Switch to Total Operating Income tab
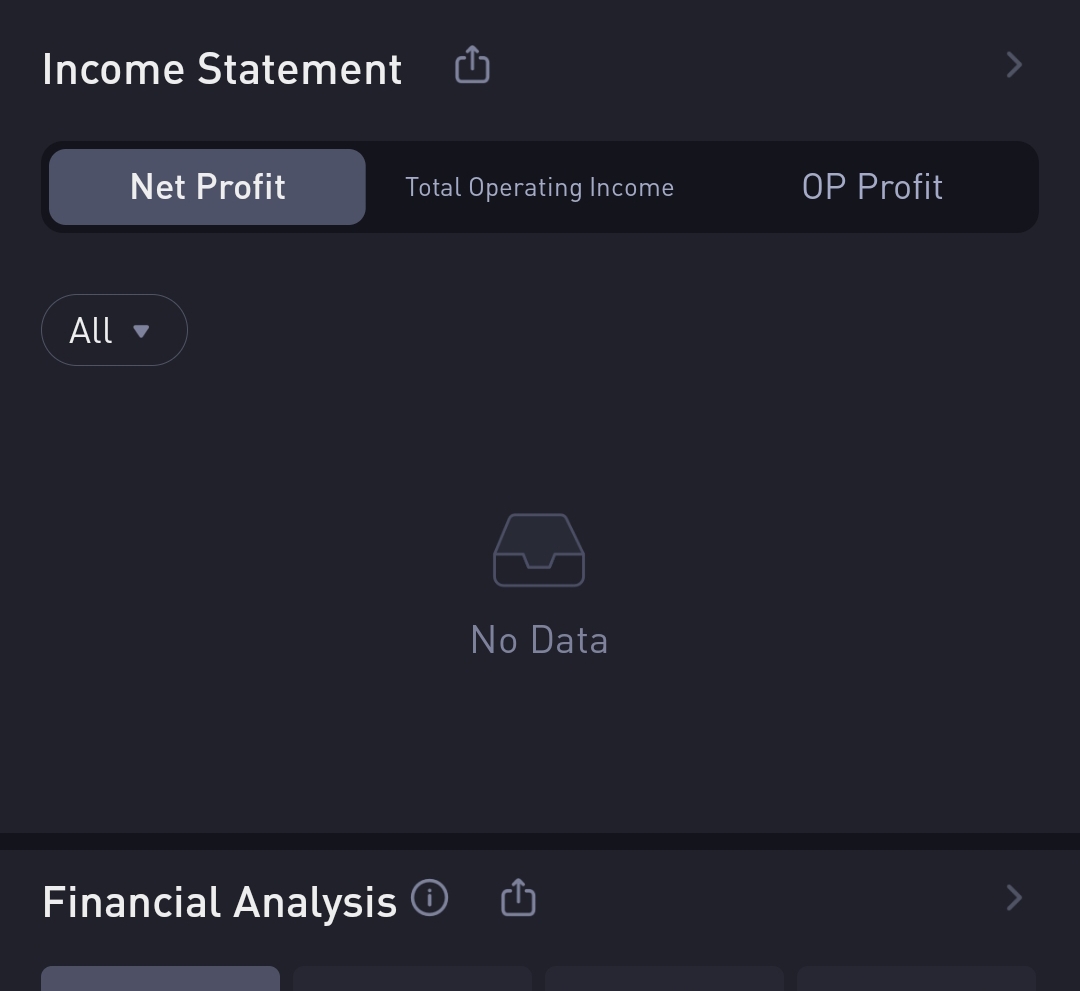 [539, 187]
